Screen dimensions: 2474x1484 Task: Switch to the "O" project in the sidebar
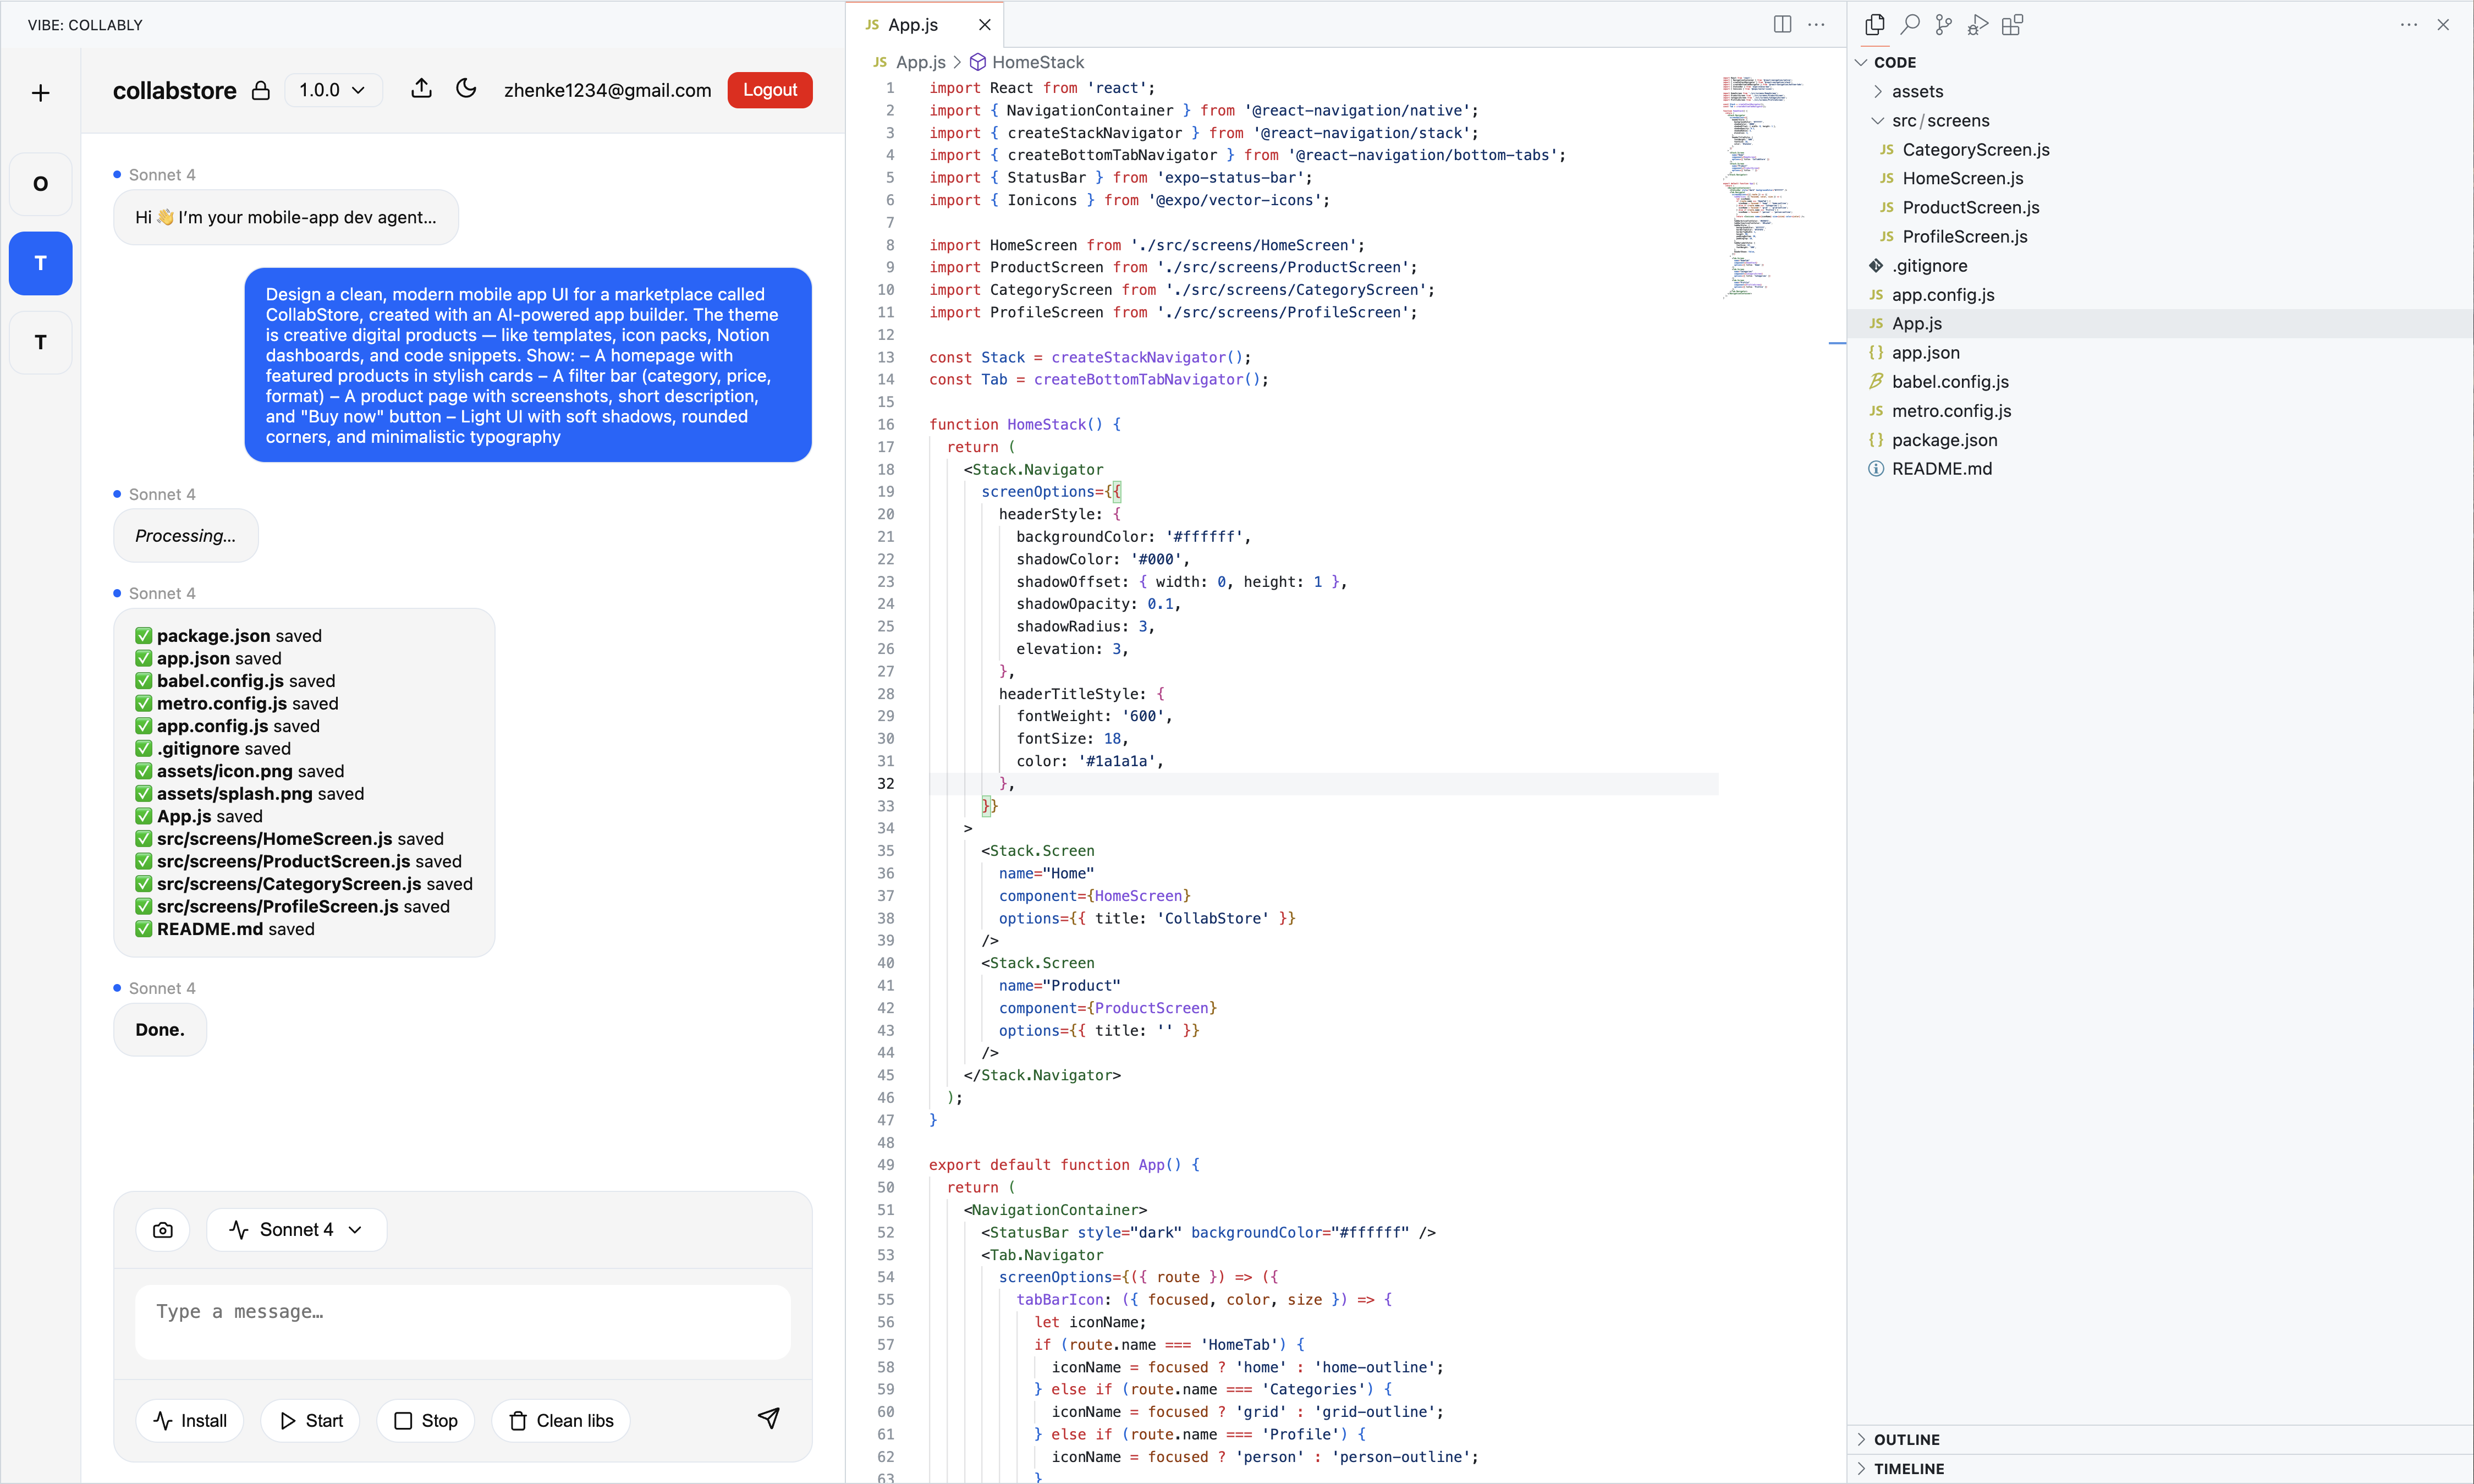40,183
